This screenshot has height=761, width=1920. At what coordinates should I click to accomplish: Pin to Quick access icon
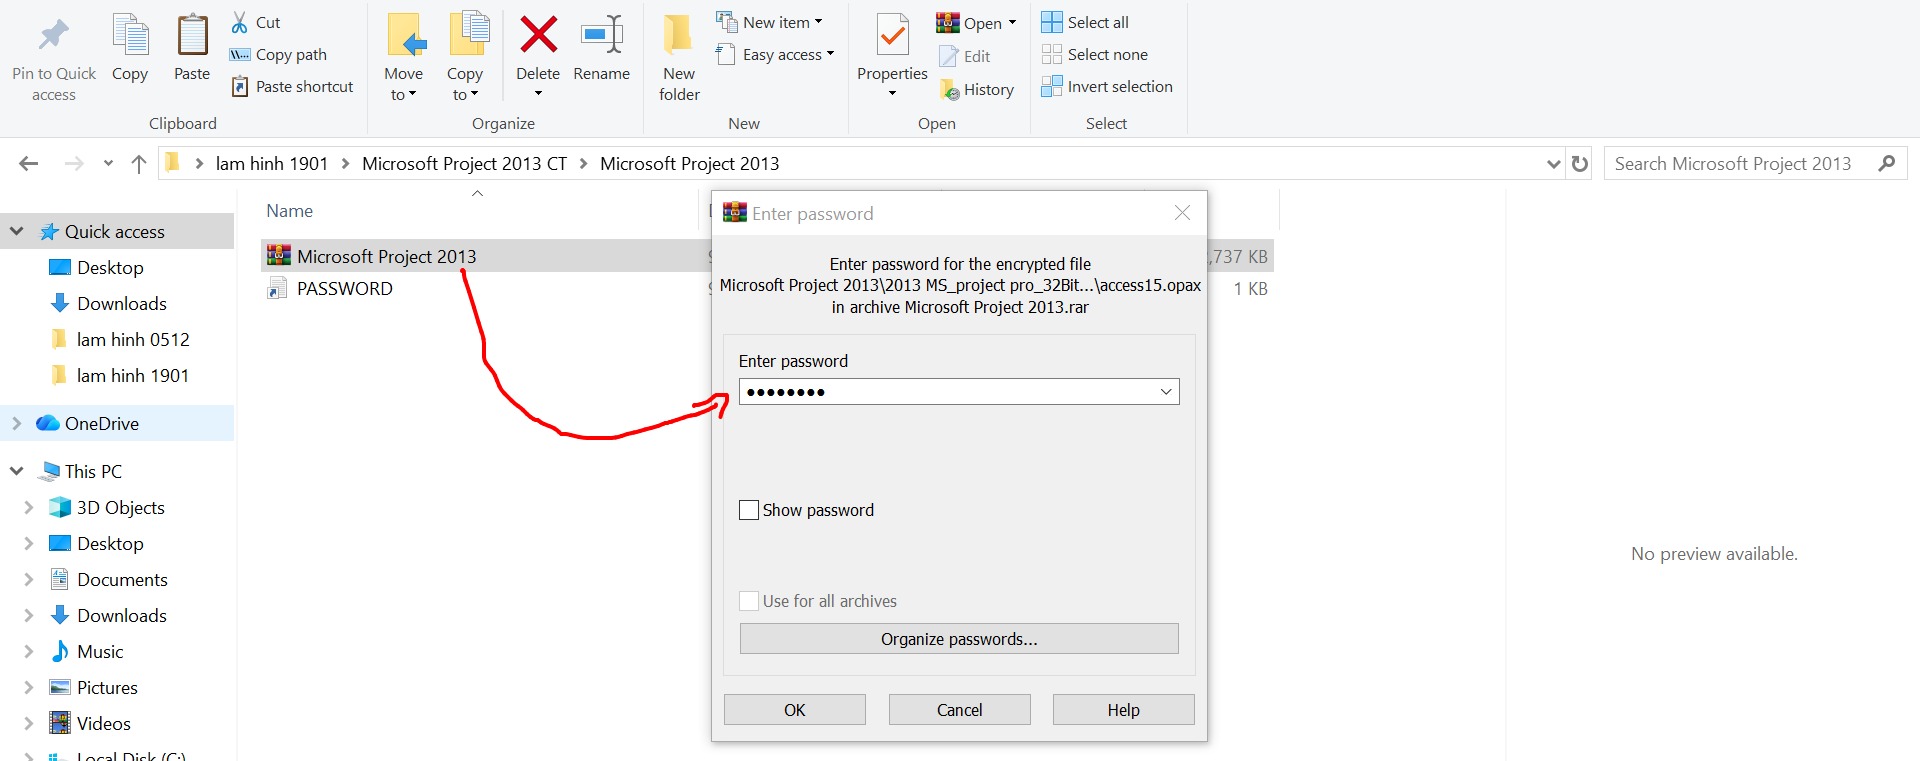click(54, 36)
